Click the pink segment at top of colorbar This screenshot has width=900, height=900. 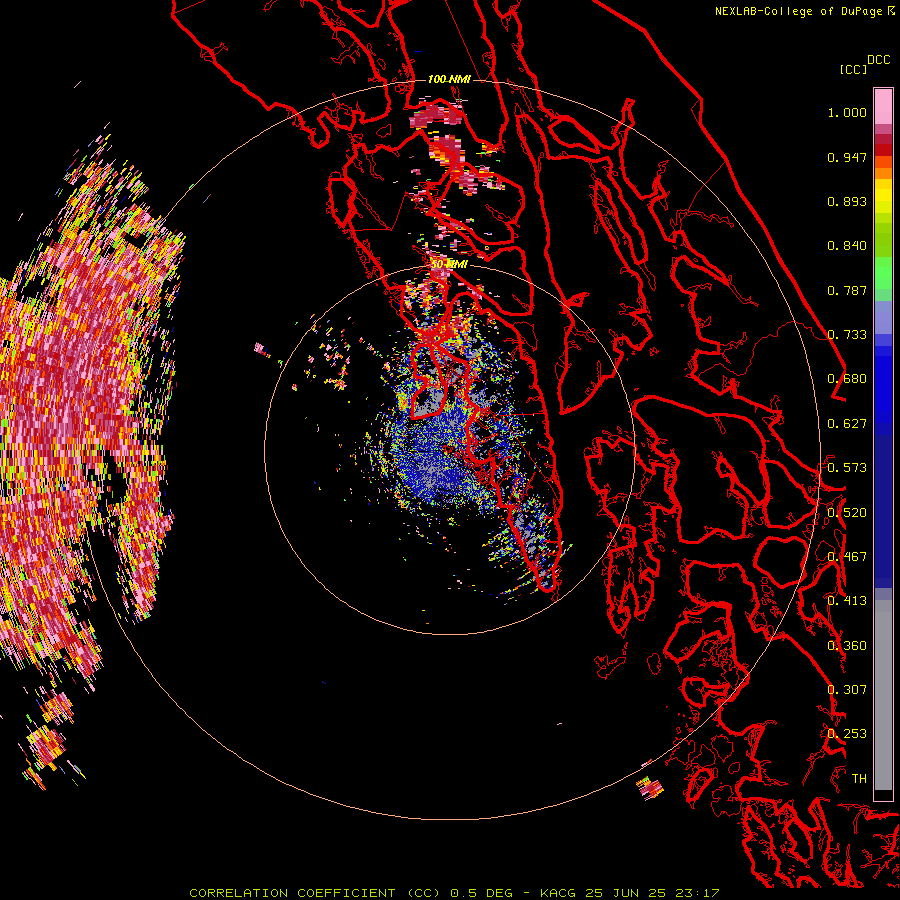883,107
